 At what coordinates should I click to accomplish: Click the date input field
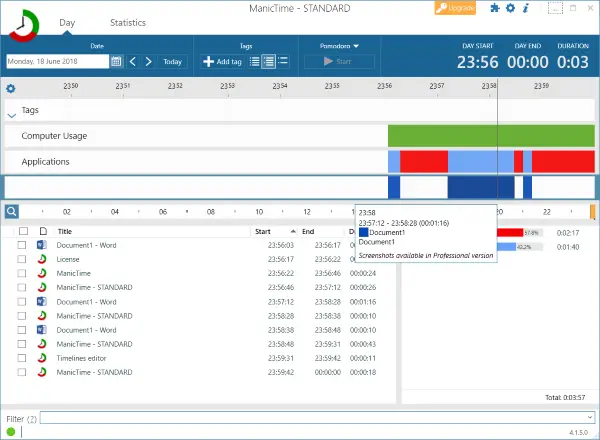tap(58, 61)
